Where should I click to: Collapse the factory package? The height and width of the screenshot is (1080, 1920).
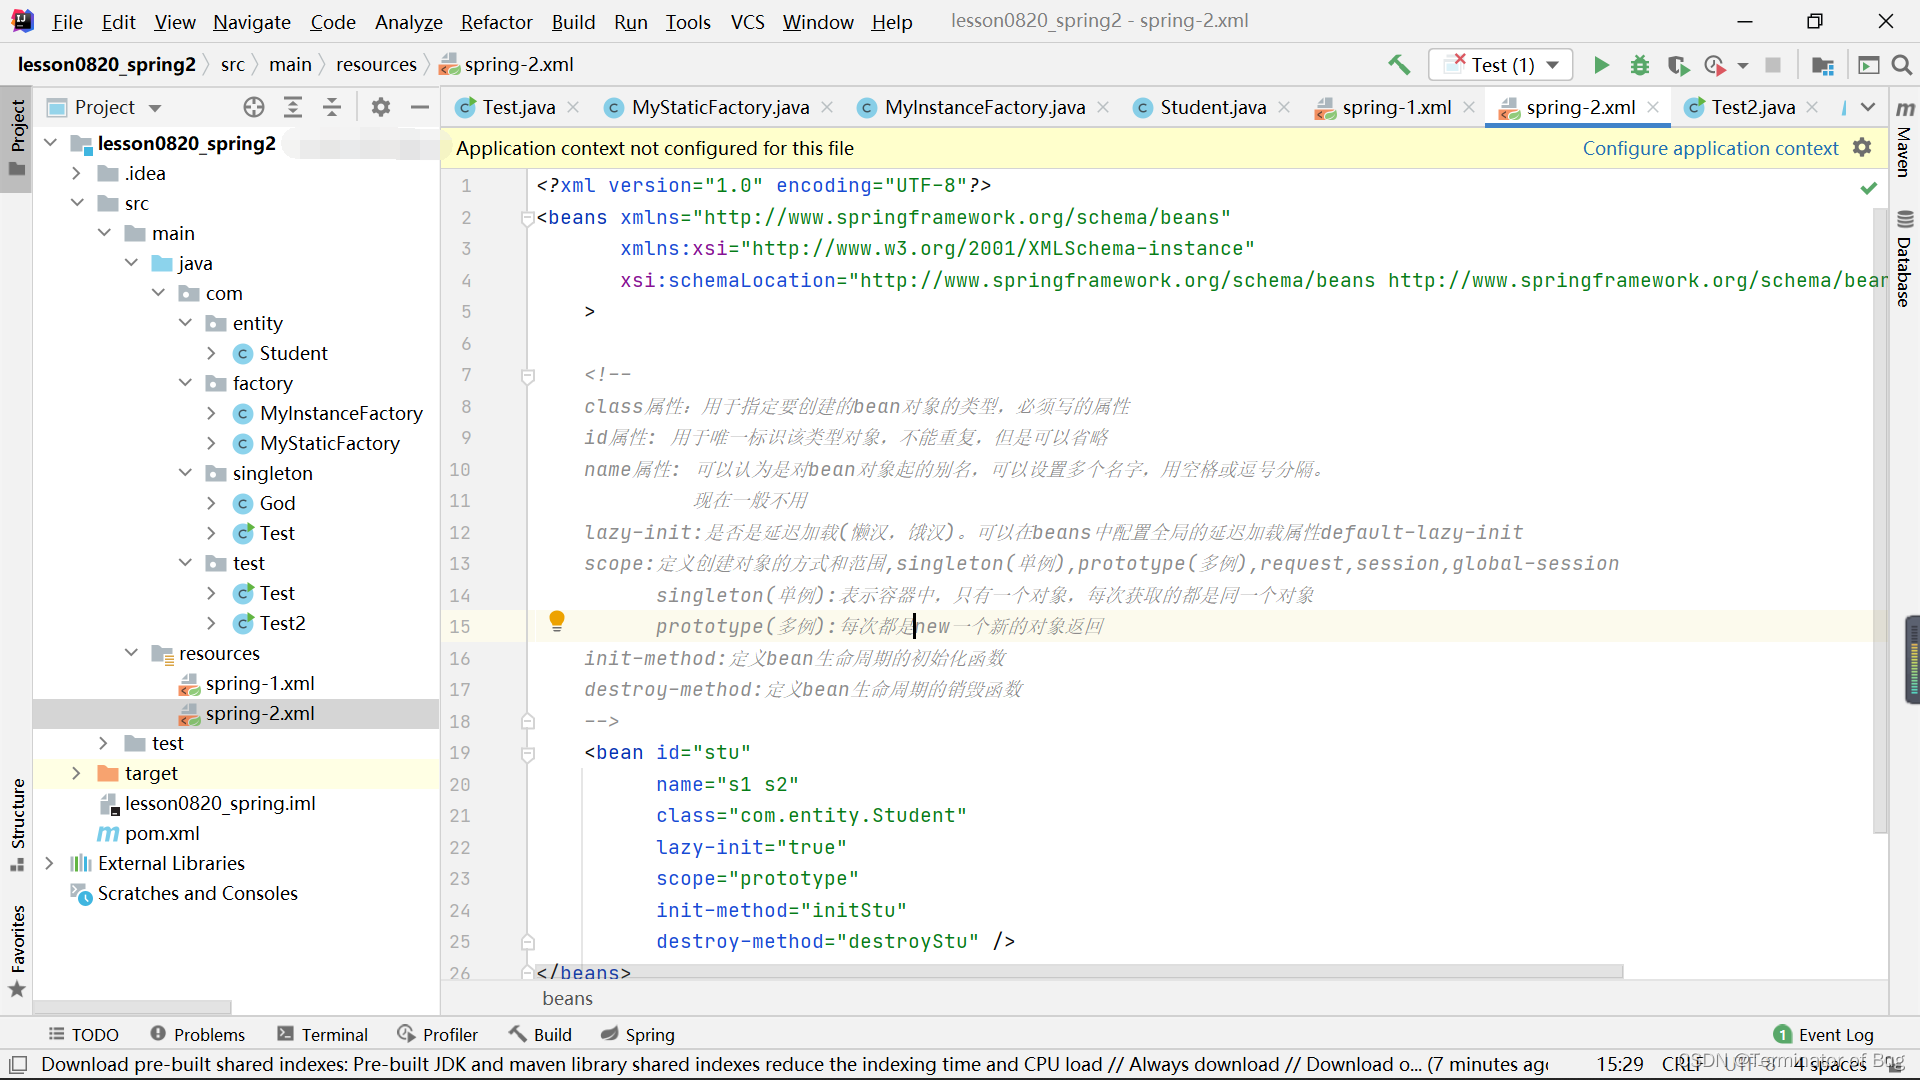185,383
